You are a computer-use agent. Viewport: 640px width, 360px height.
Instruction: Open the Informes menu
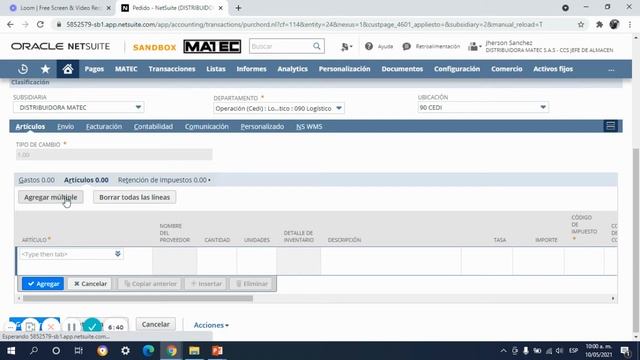click(x=251, y=69)
